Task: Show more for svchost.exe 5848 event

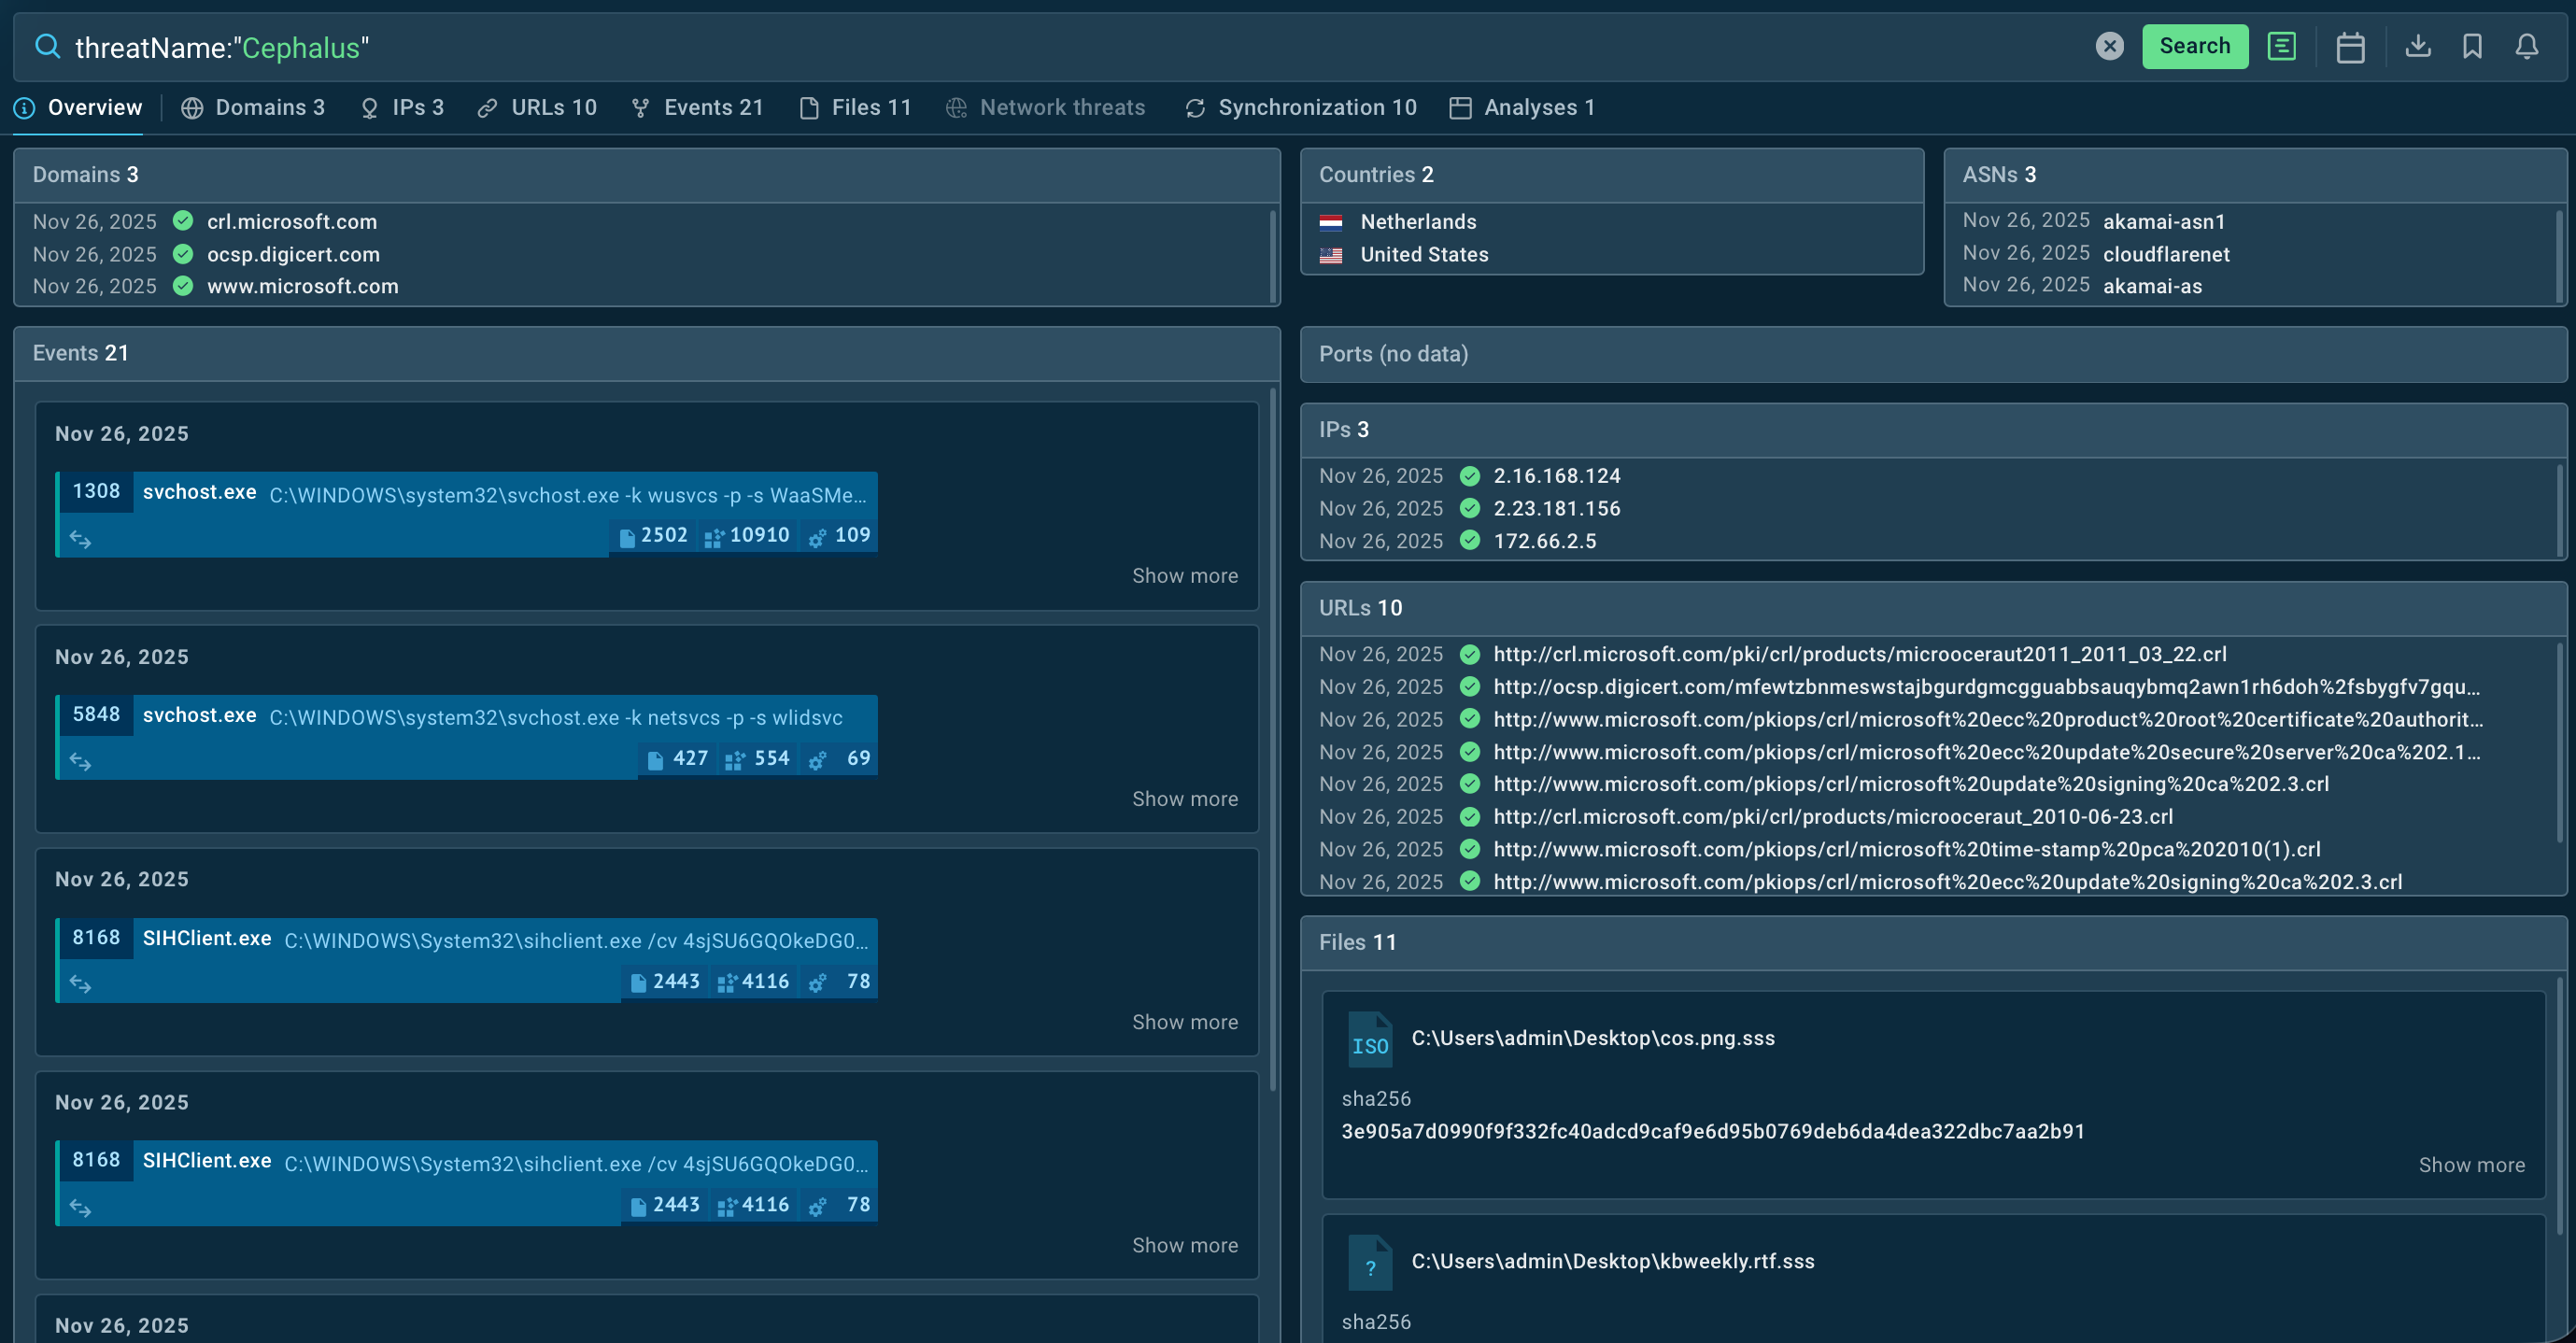Action: pyautogui.click(x=1184, y=799)
